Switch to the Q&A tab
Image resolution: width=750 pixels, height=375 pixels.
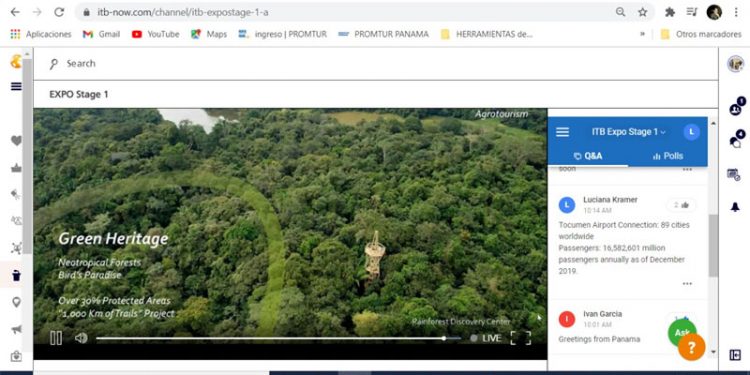pos(588,156)
